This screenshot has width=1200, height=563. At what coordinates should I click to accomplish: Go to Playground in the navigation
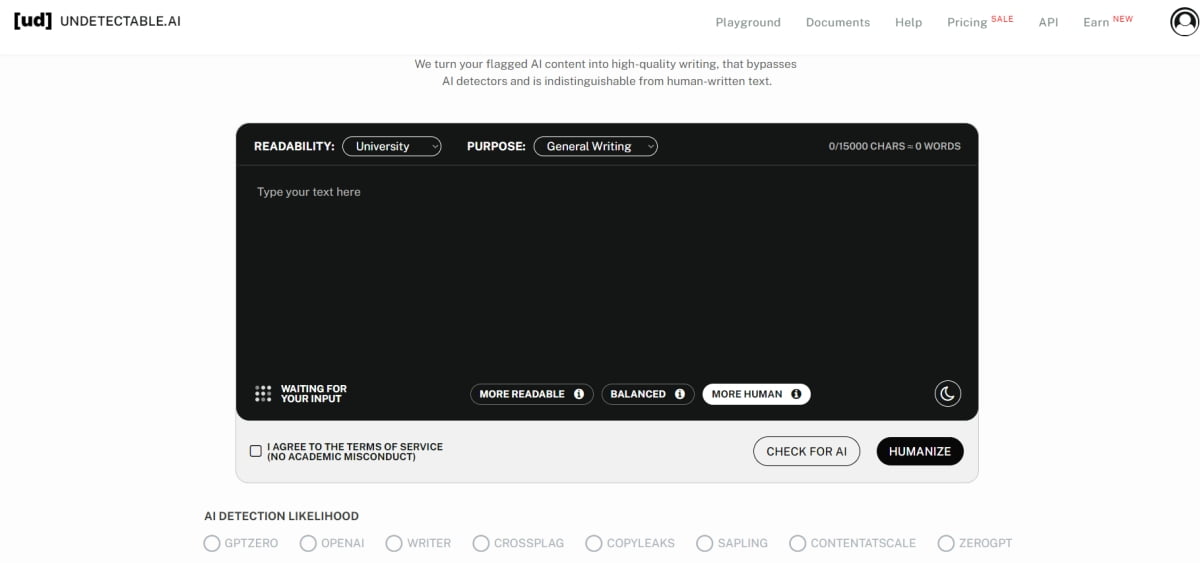tap(748, 22)
